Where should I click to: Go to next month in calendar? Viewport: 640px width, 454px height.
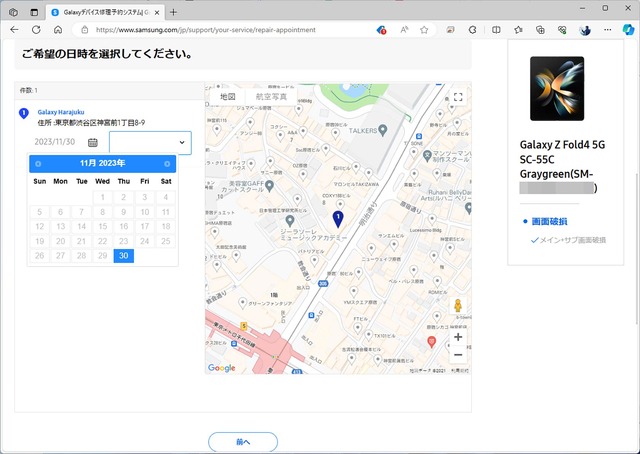coord(167,164)
